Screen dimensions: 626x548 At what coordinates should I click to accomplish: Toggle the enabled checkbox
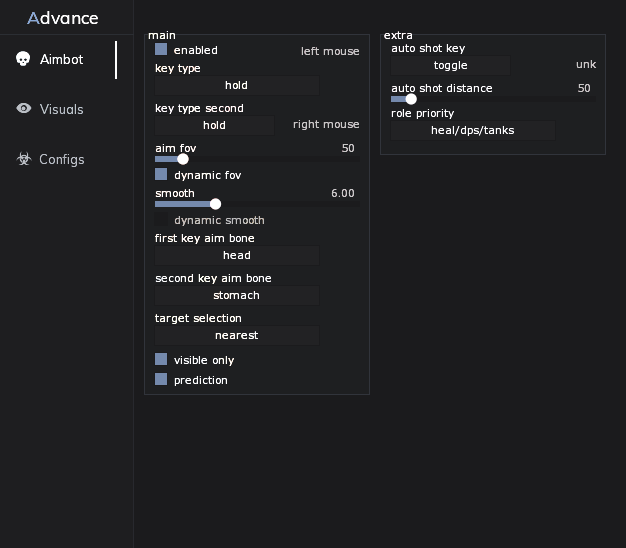click(x=161, y=49)
